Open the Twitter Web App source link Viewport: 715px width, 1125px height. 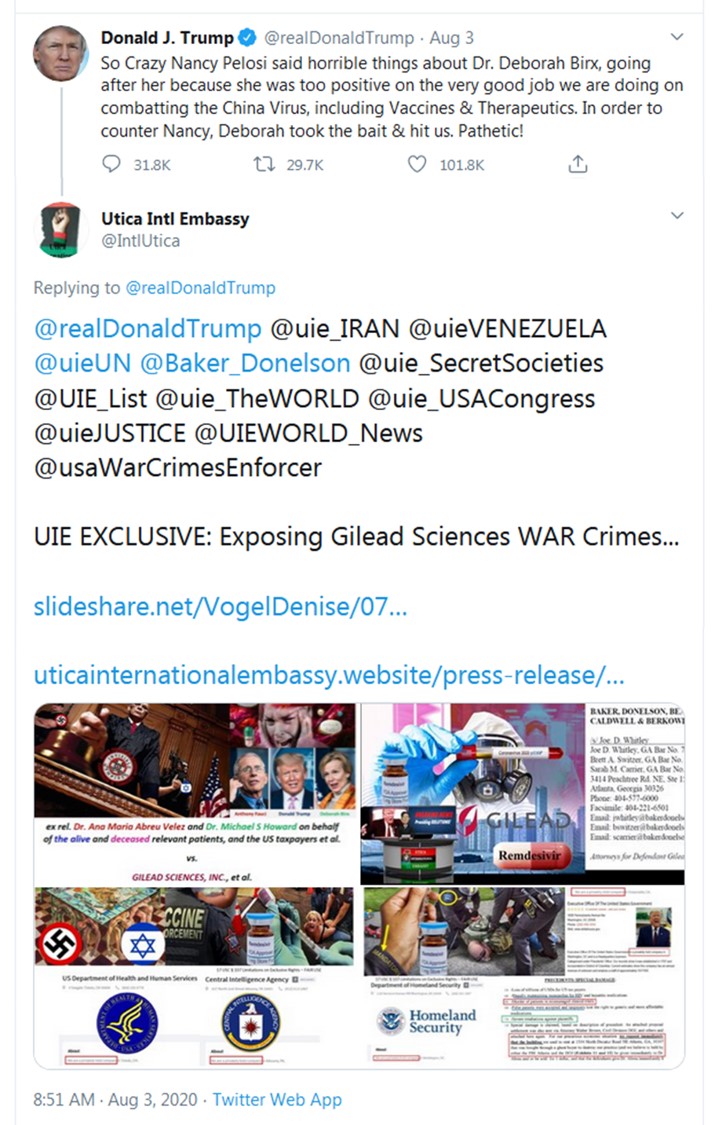tap(277, 1099)
